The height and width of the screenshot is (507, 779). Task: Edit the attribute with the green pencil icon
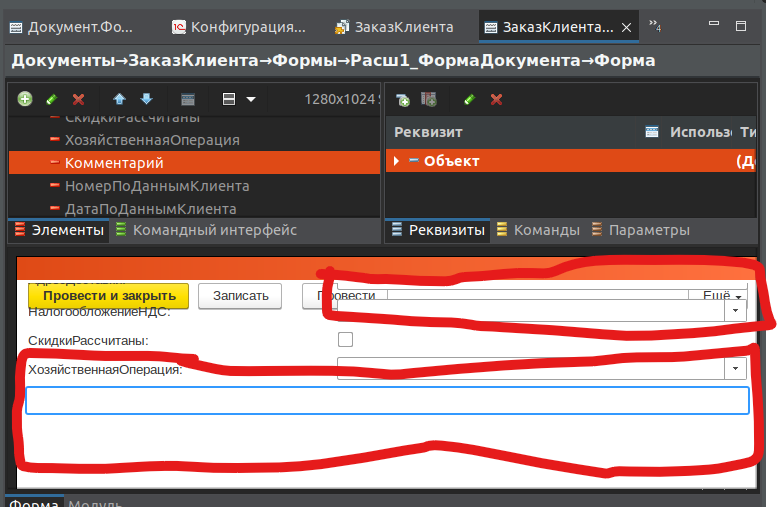(x=469, y=99)
